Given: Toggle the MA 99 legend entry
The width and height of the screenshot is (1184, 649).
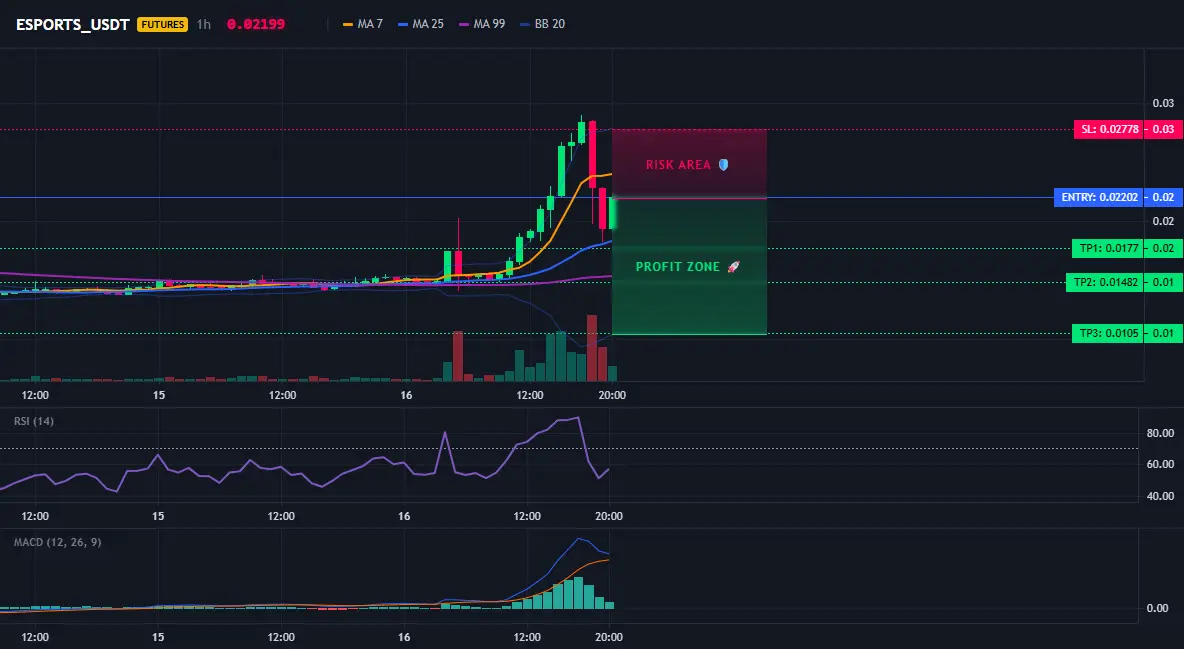Looking at the screenshot, I should point(483,24).
